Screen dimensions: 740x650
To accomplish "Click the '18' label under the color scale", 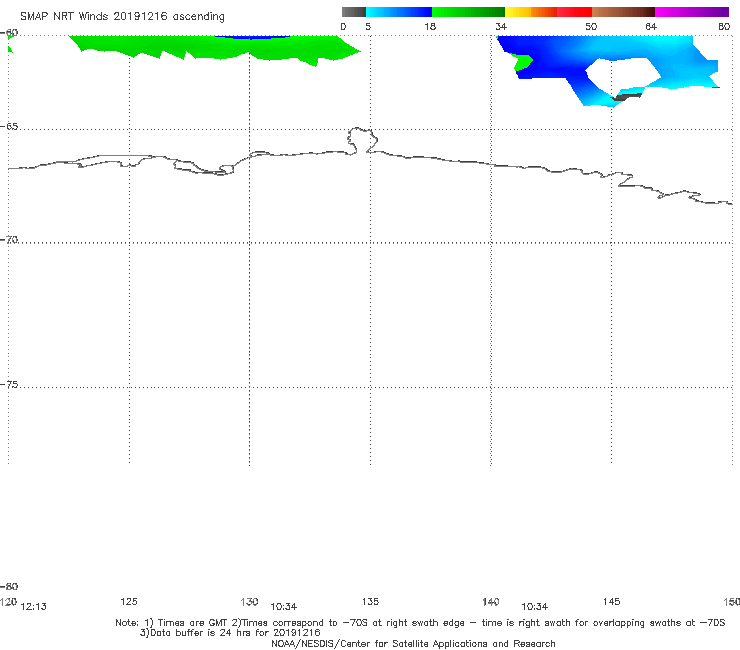I will 430,26.
